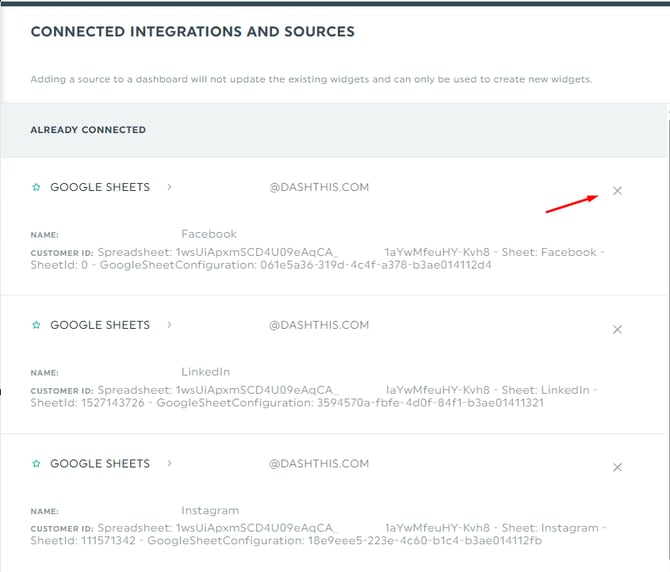The width and height of the screenshot is (670, 572).
Task: Click the Already Connected section header
Action: coord(88,130)
